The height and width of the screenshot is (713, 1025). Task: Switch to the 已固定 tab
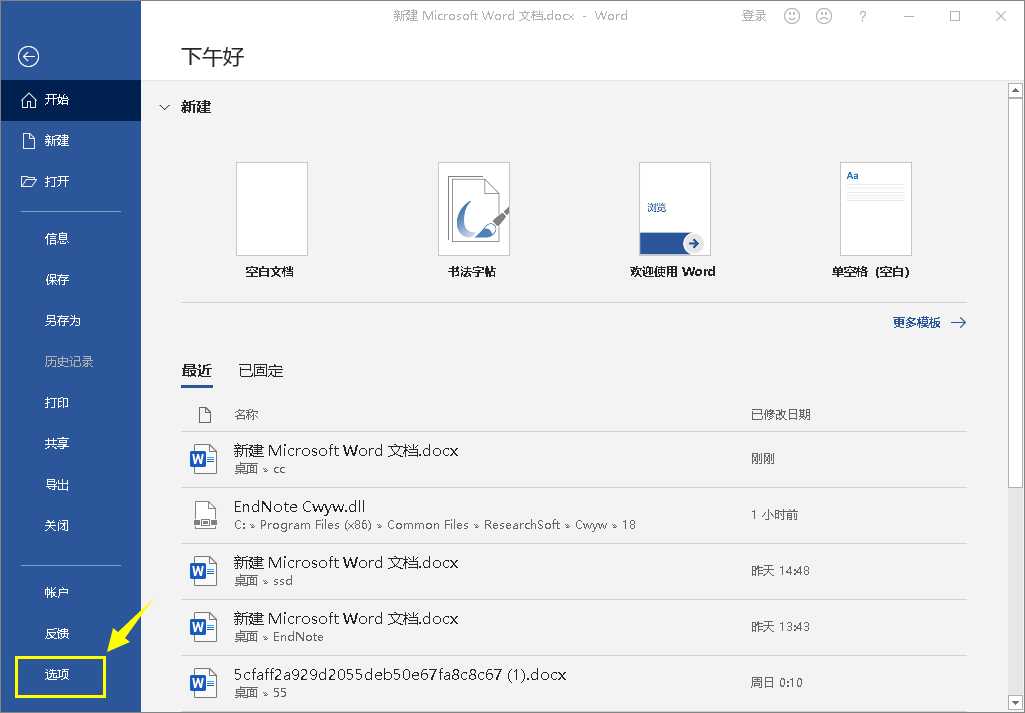(261, 371)
